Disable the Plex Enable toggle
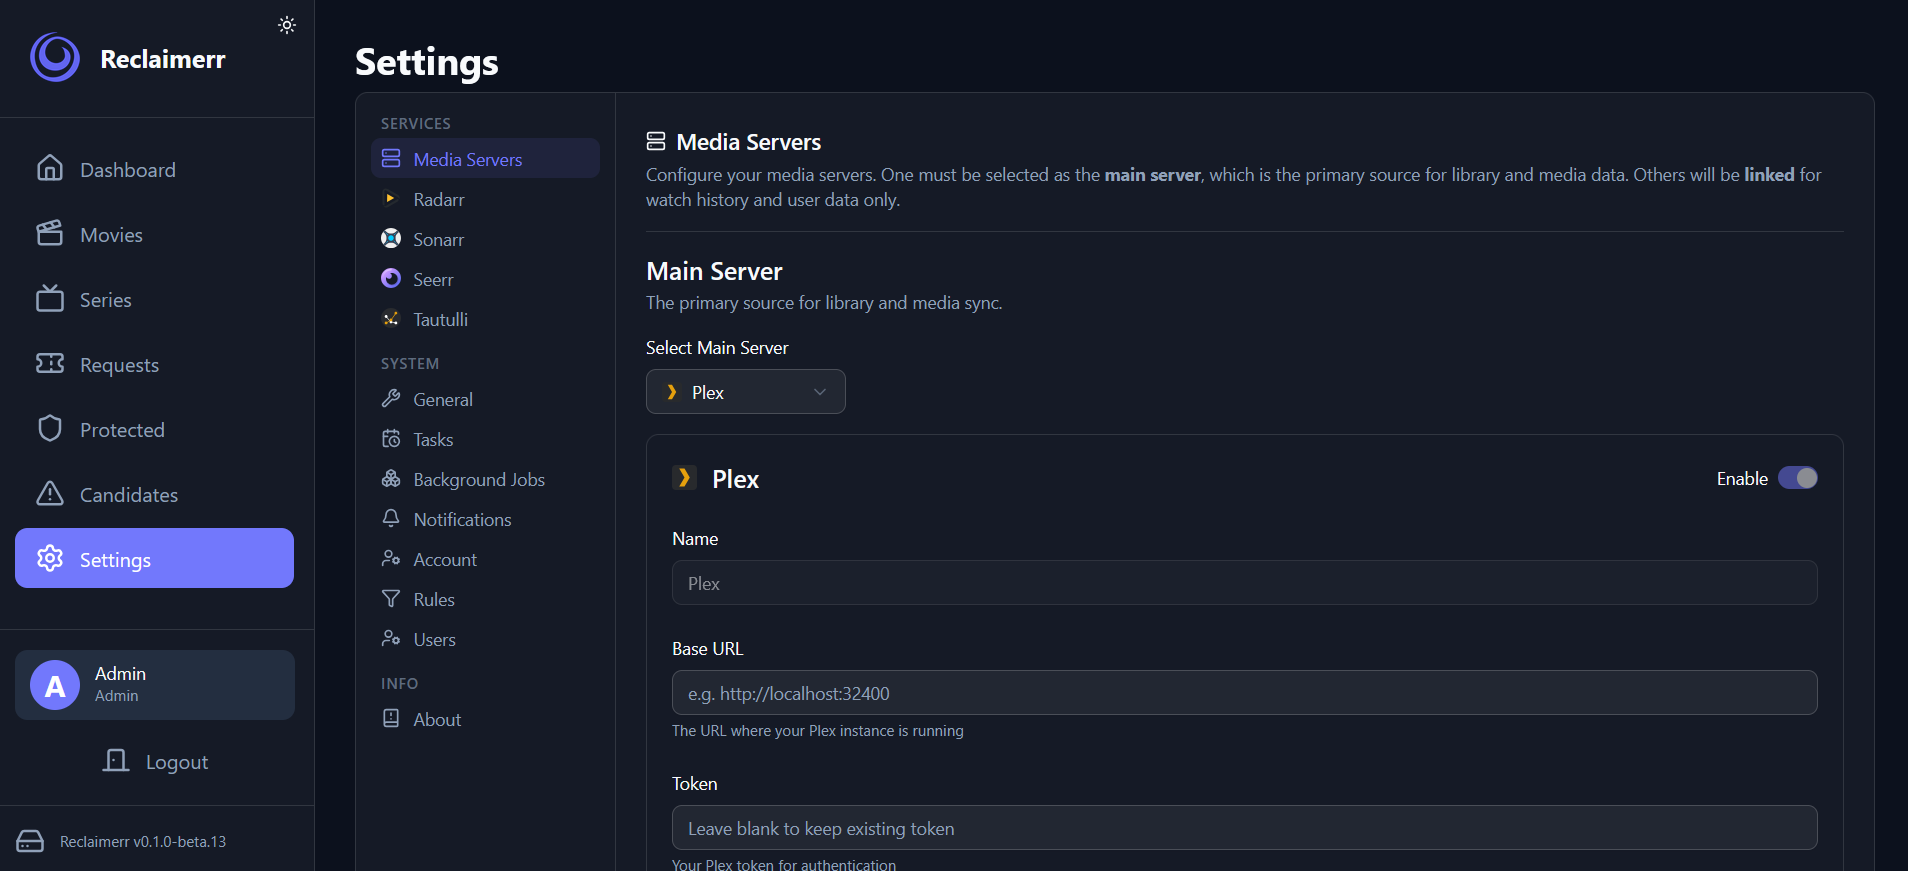Screen dimensions: 1908x871 (x=1797, y=478)
